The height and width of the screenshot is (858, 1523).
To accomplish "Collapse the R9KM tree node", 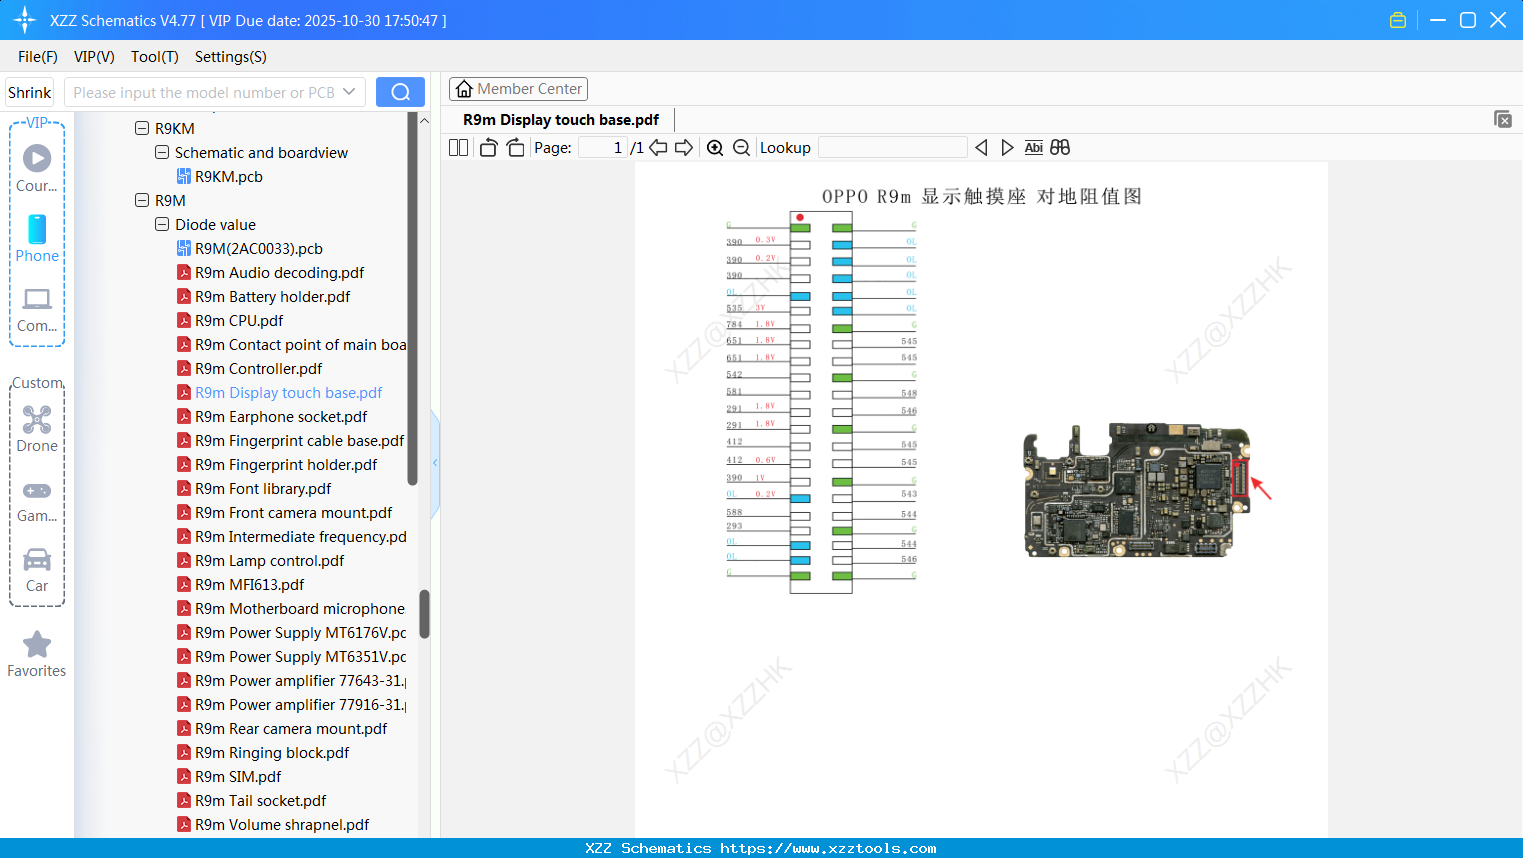I will tap(142, 128).
